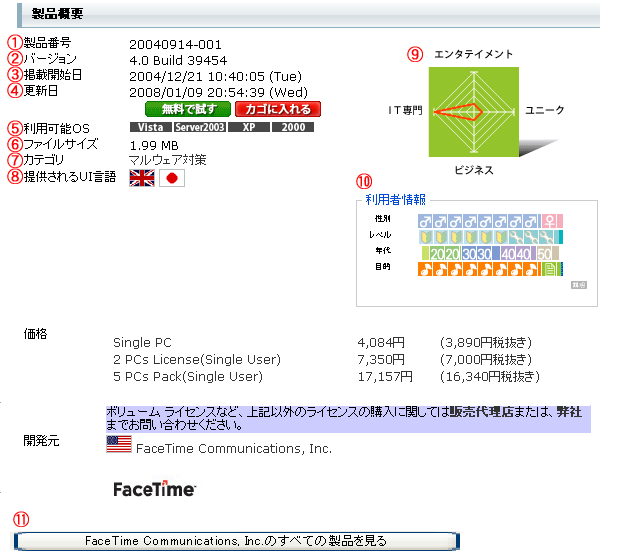617x554 pixels.
Task: Click first male icon in 性別 row
Action: pyautogui.click(x=425, y=221)
